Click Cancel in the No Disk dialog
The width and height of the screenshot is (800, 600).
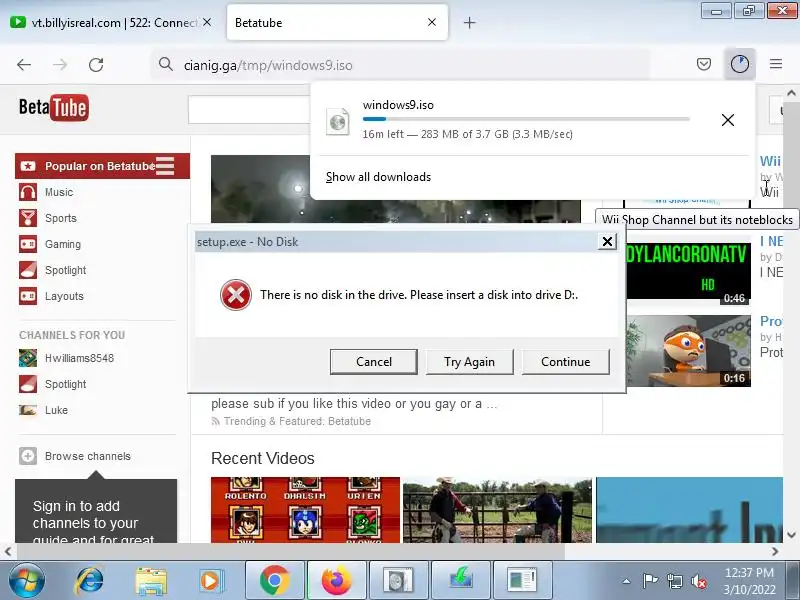tap(373, 362)
